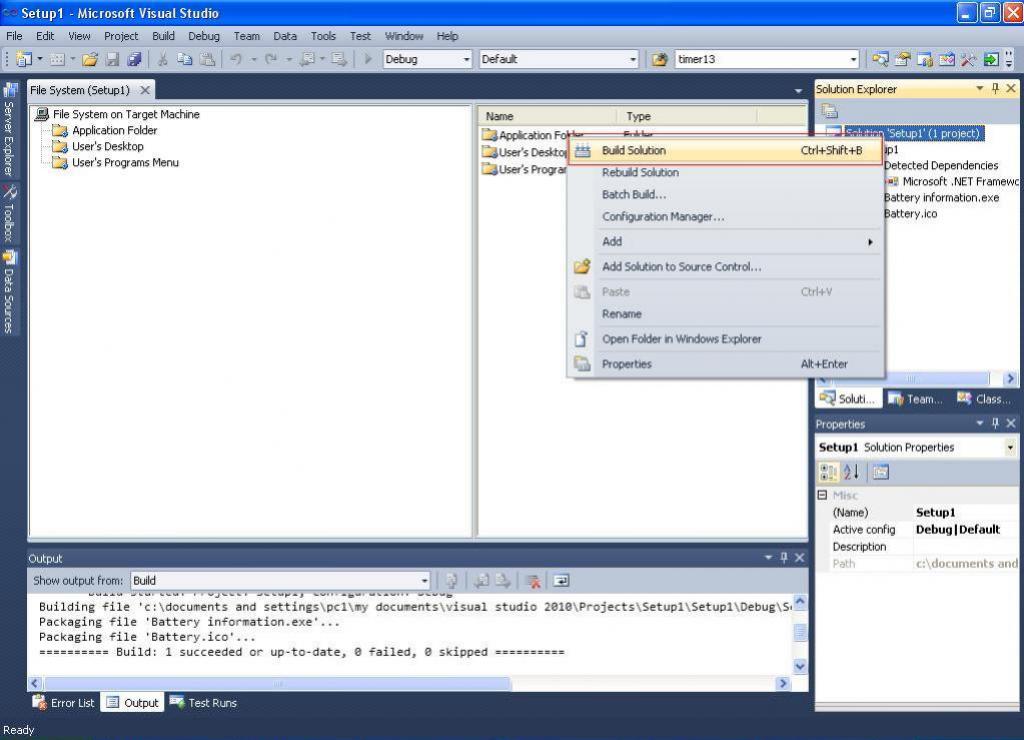
Task: Click Add Solution to Source Control...
Action: click(726, 267)
